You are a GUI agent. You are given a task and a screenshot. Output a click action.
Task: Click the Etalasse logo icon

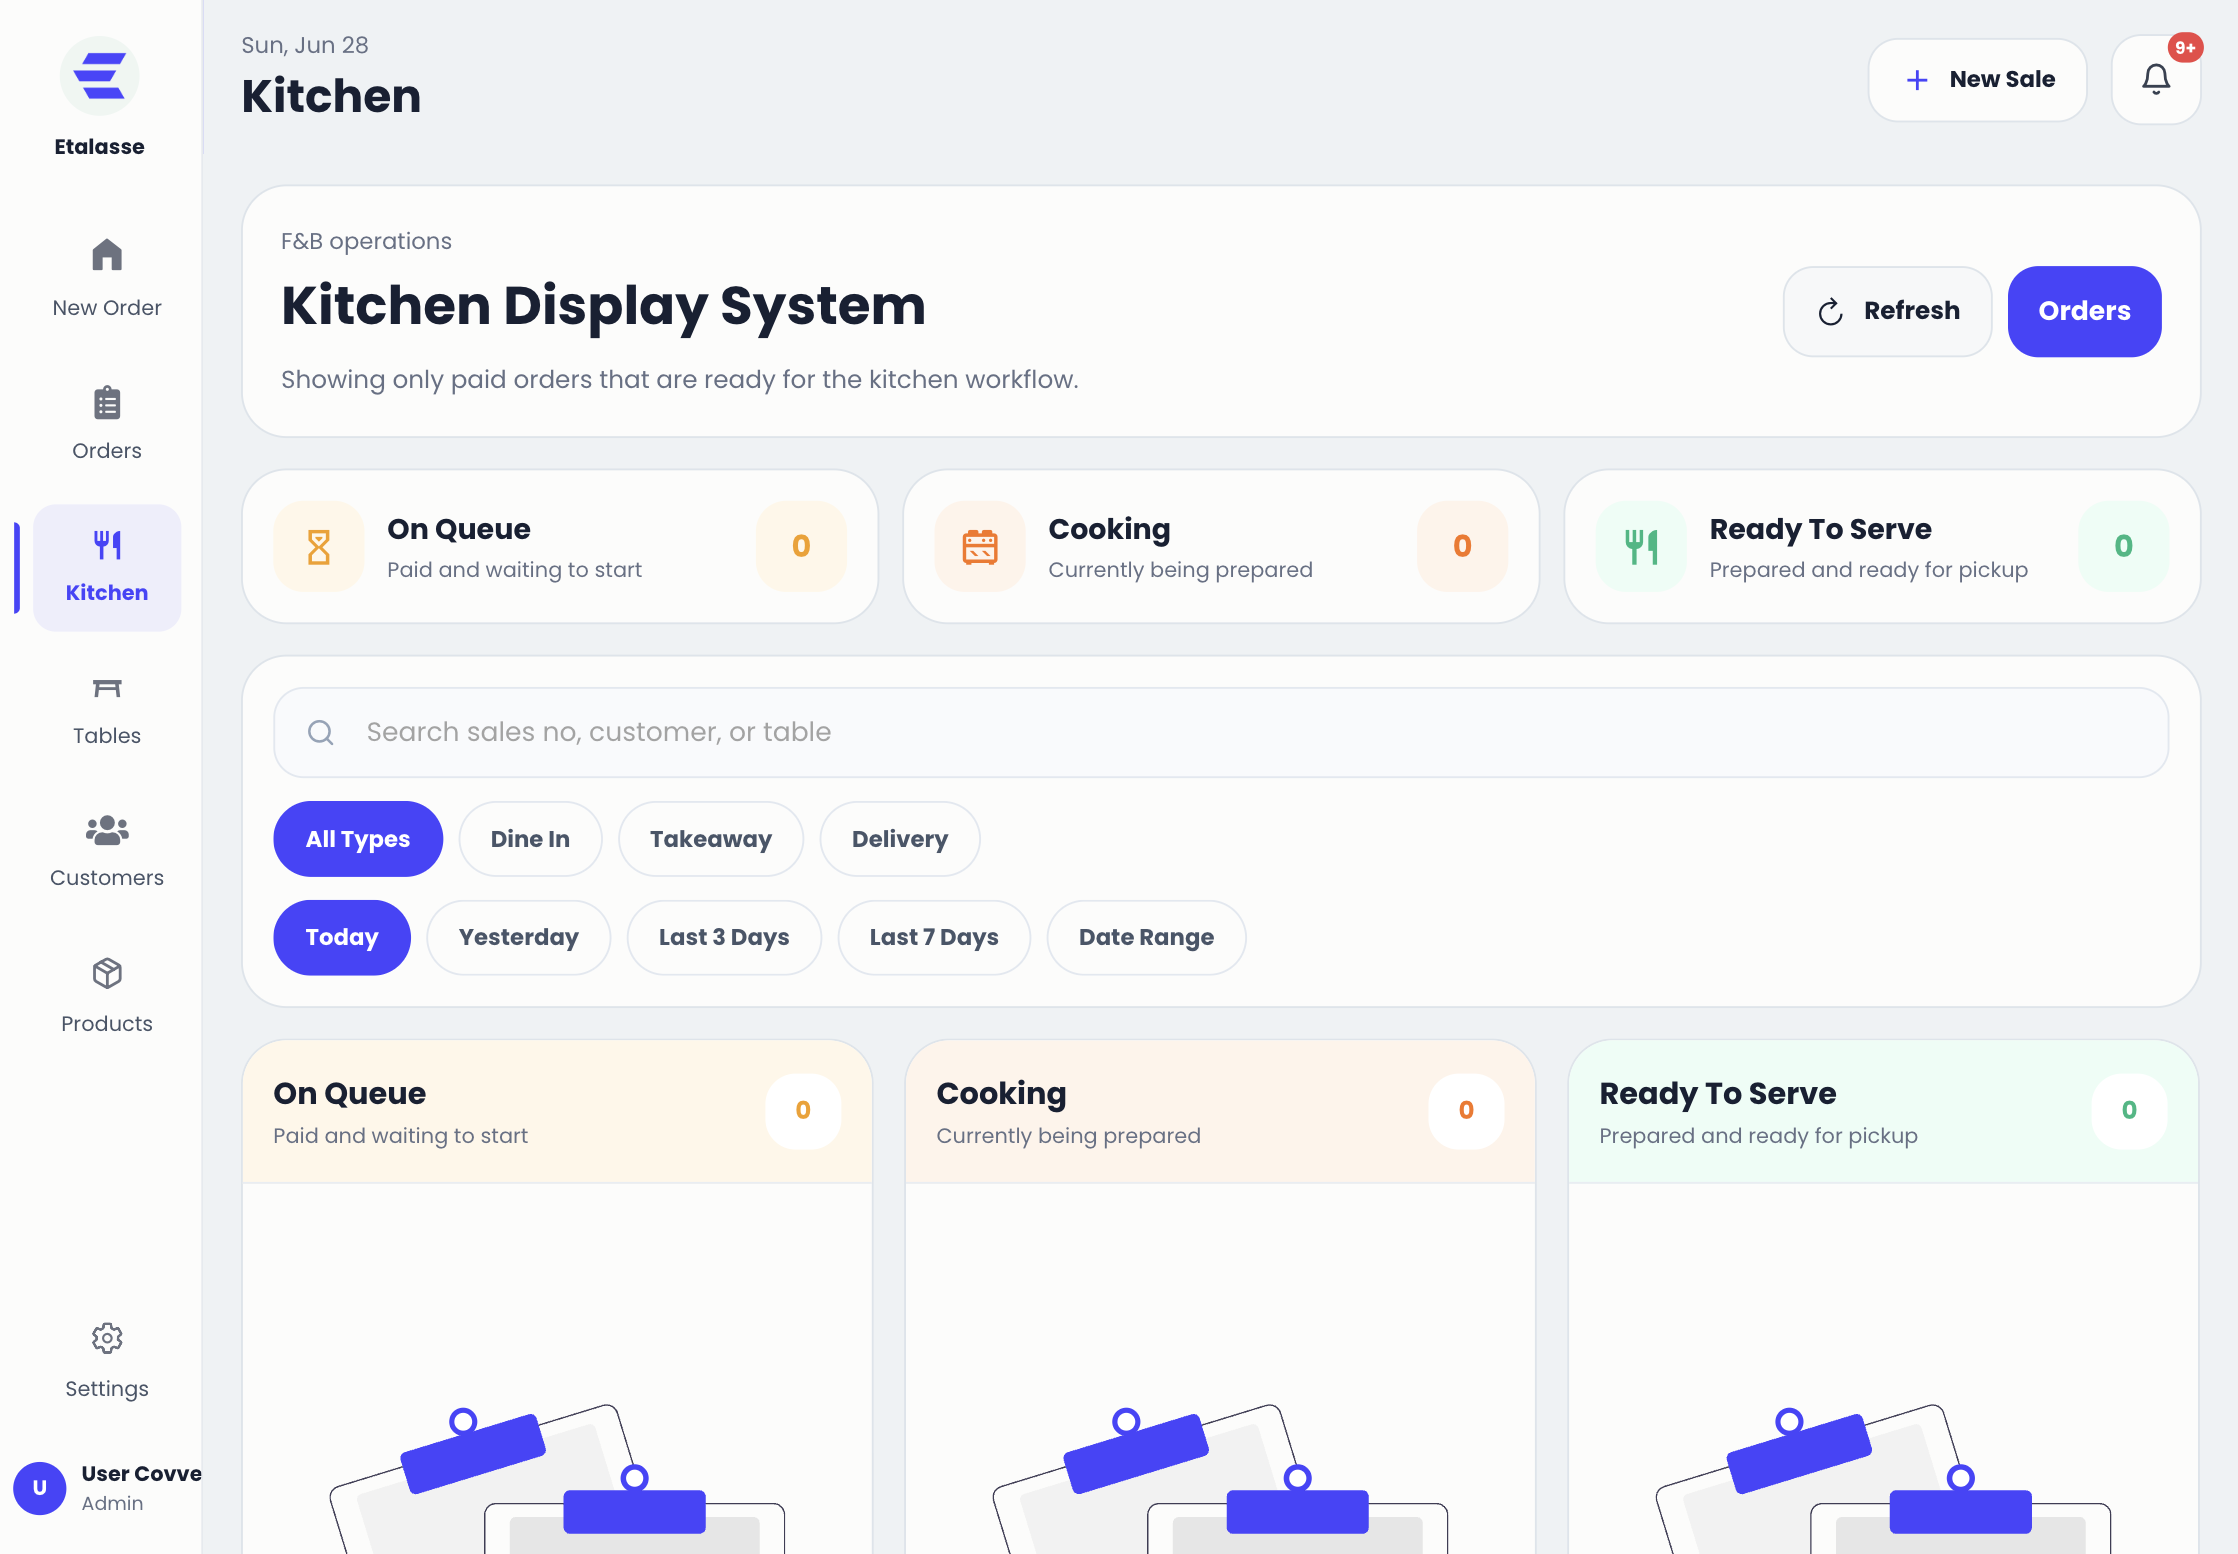99,76
